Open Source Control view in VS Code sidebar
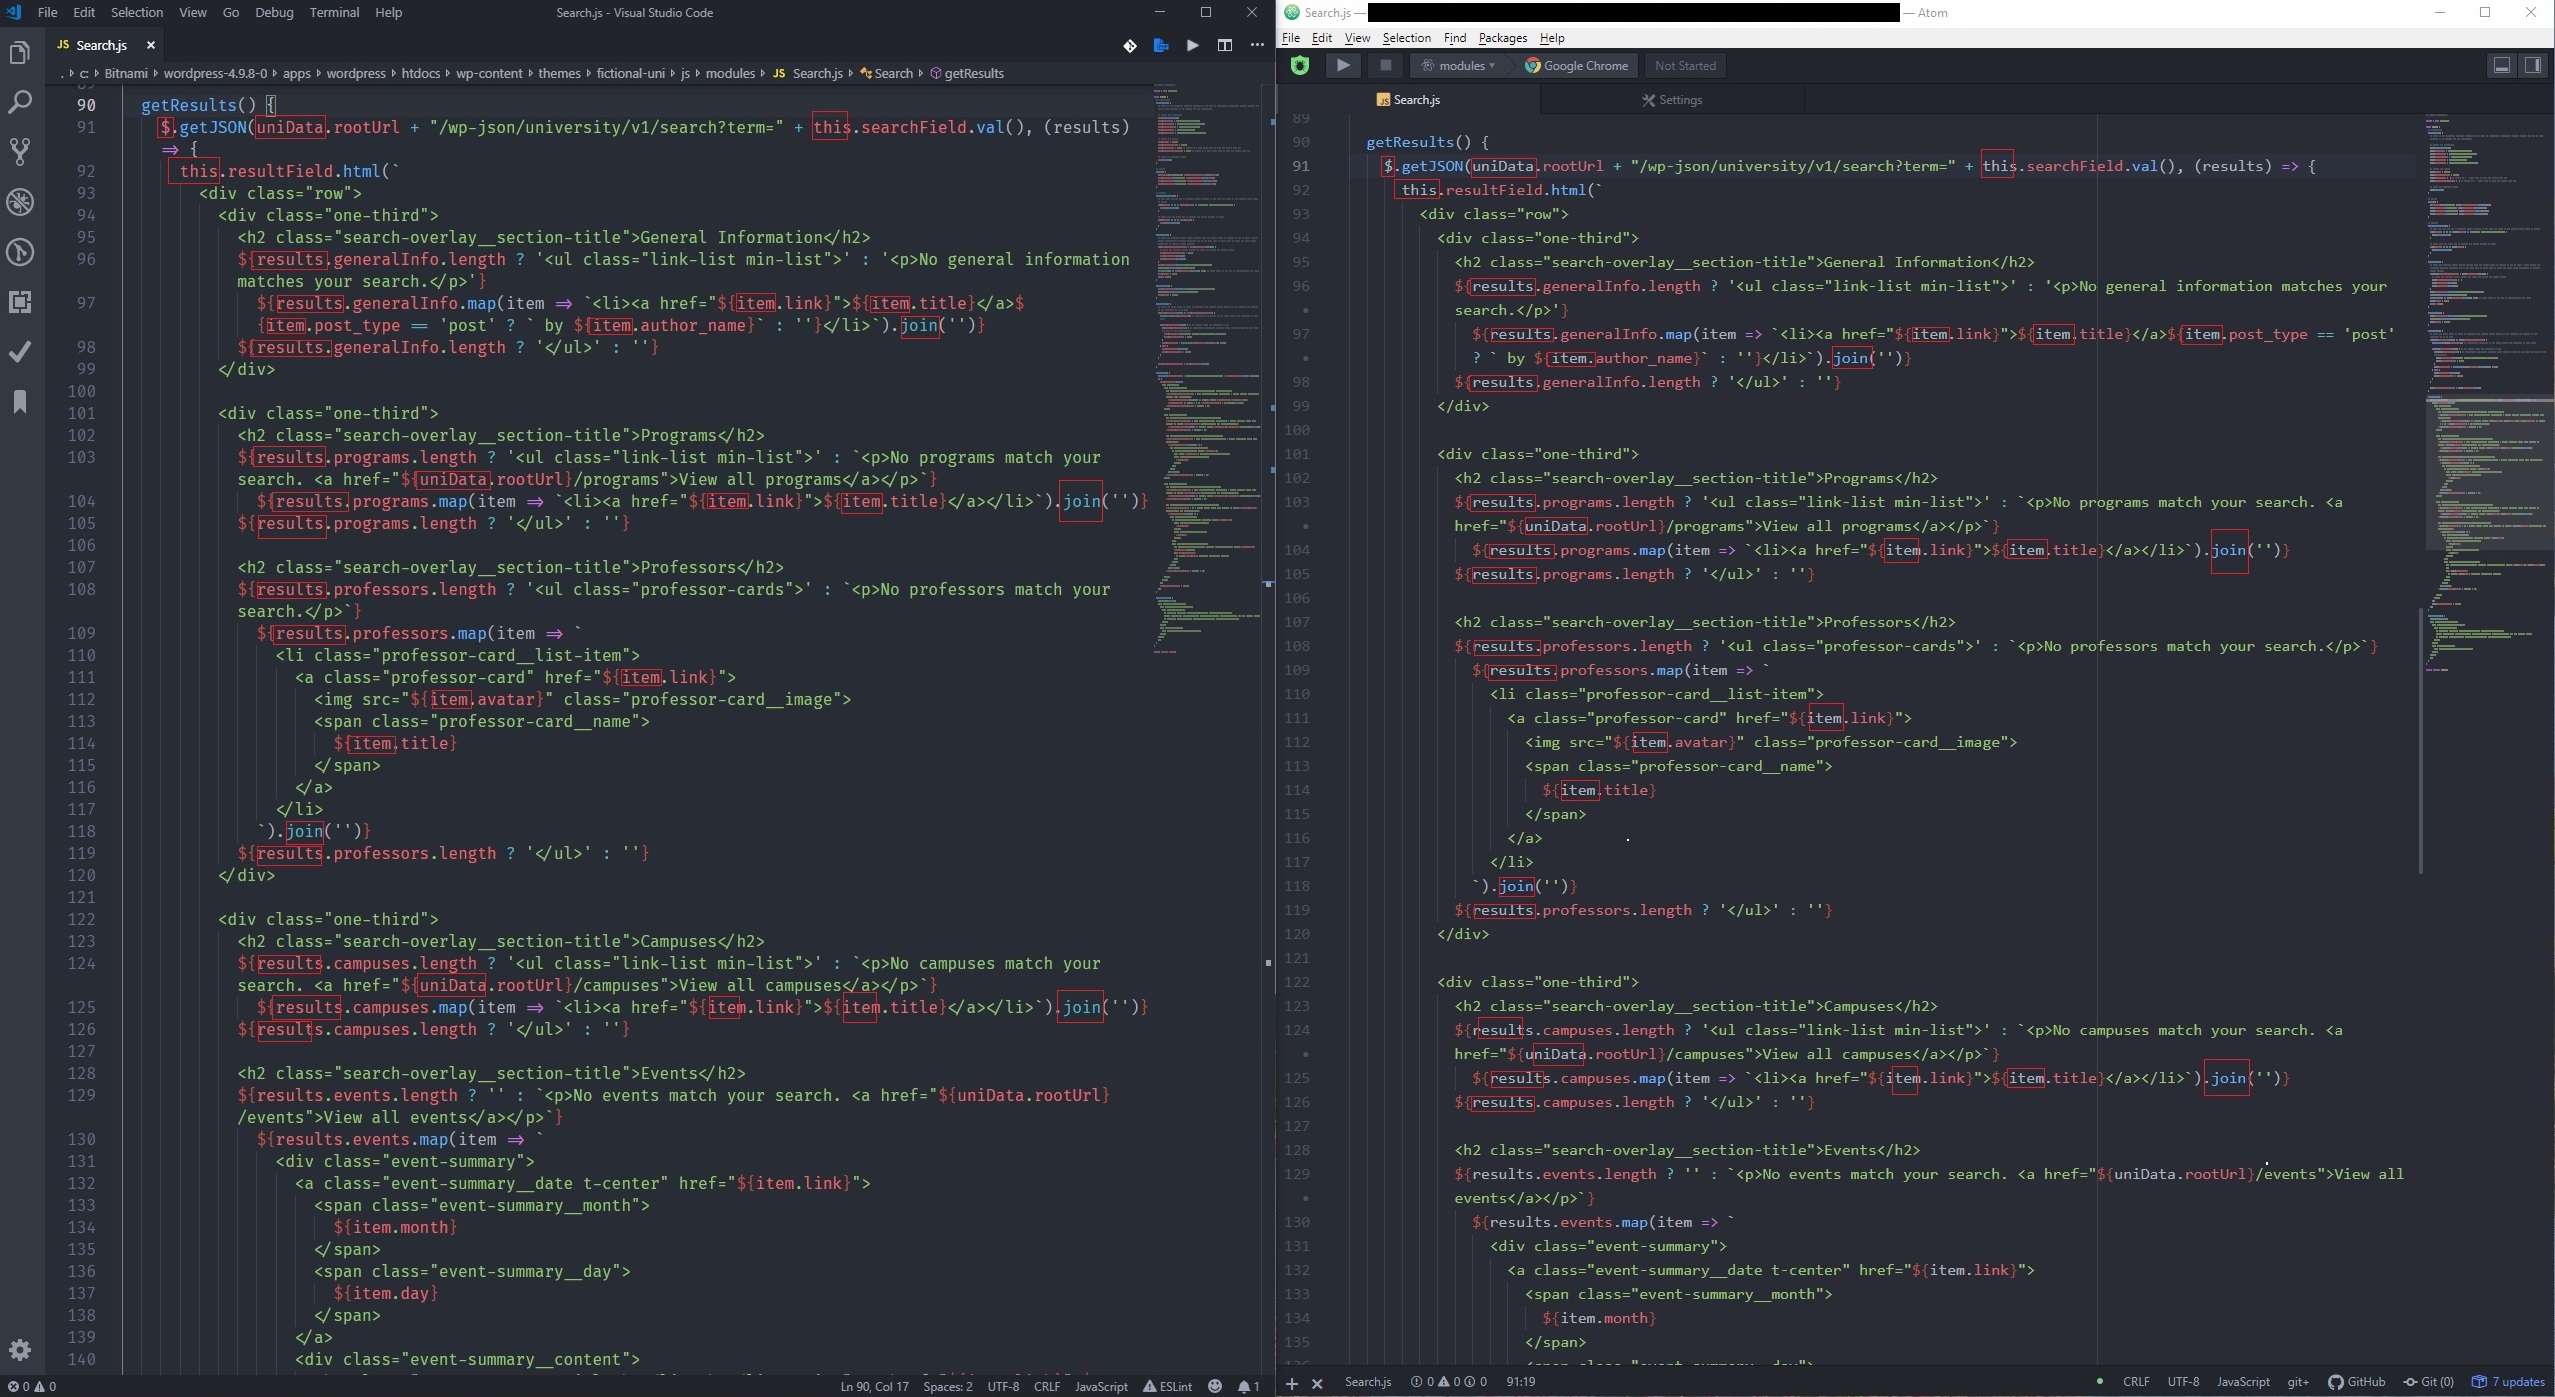 pyautogui.click(x=20, y=151)
